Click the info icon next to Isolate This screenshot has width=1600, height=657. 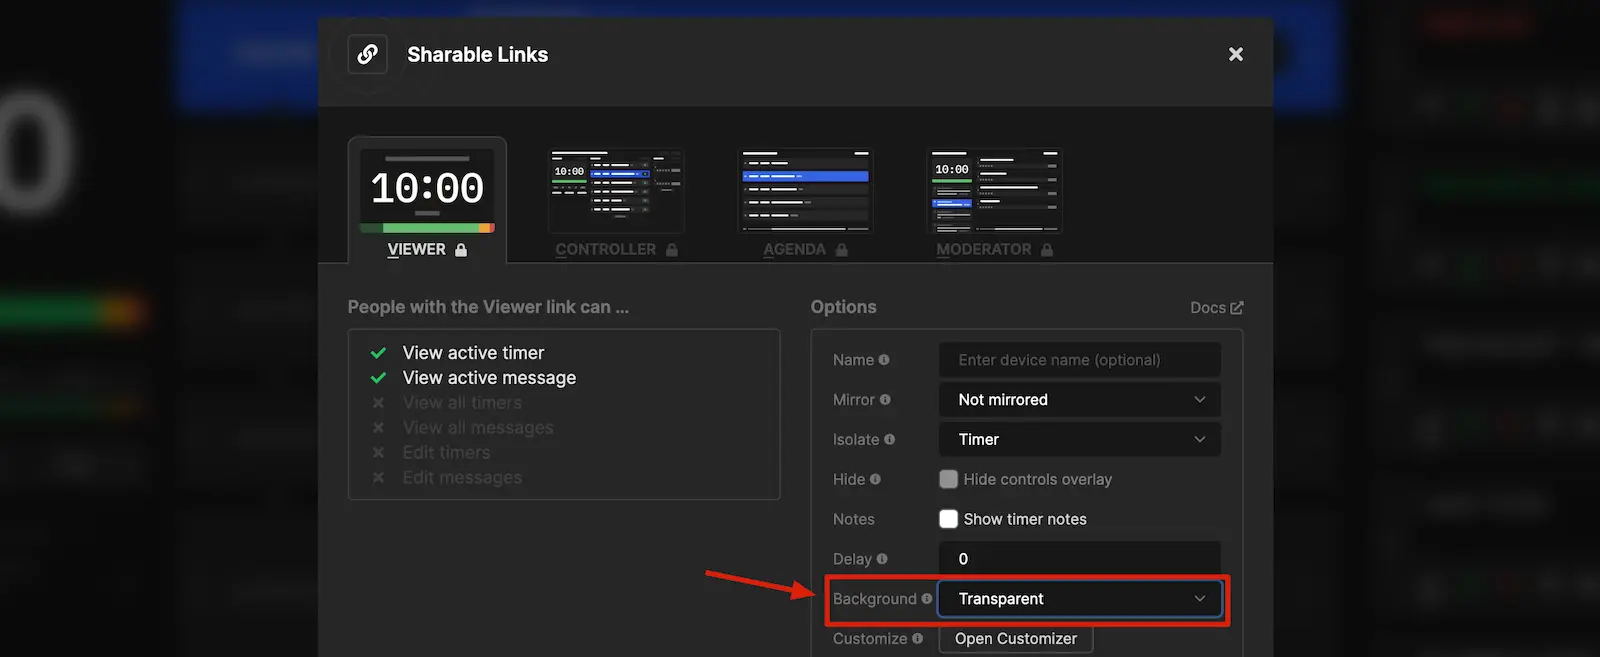[890, 439]
